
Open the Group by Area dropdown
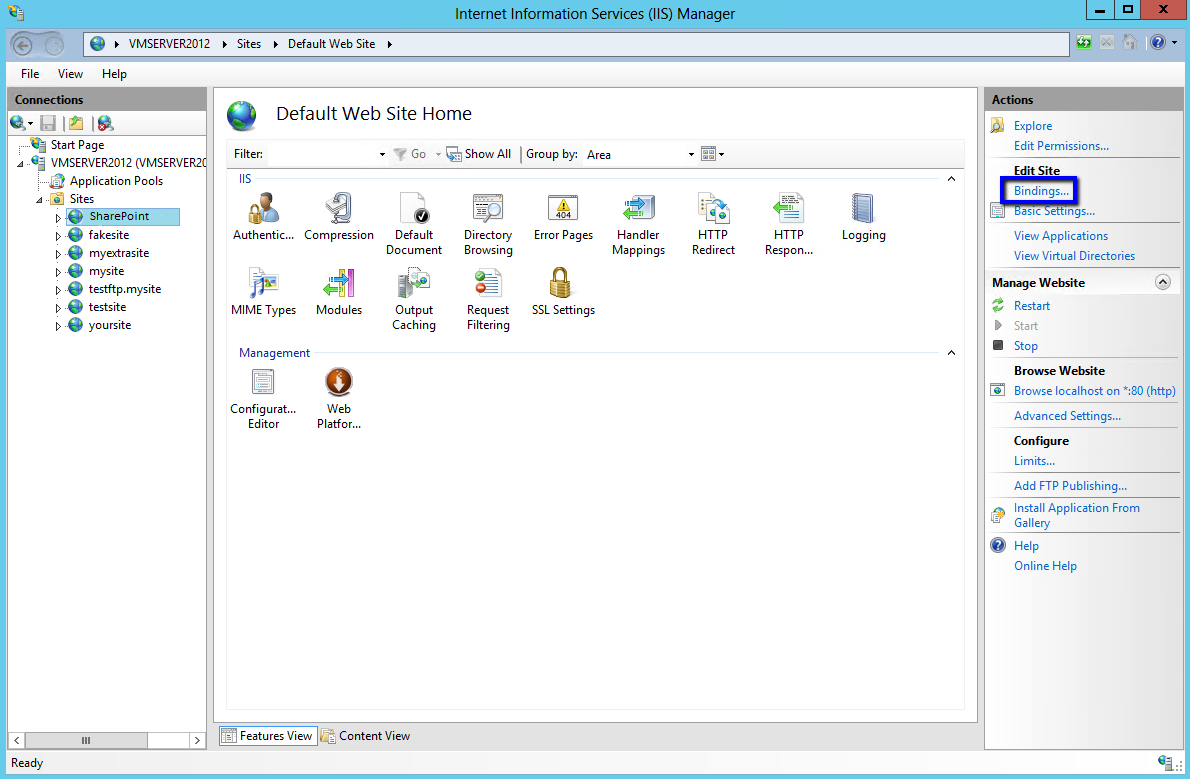coord(640,155)
